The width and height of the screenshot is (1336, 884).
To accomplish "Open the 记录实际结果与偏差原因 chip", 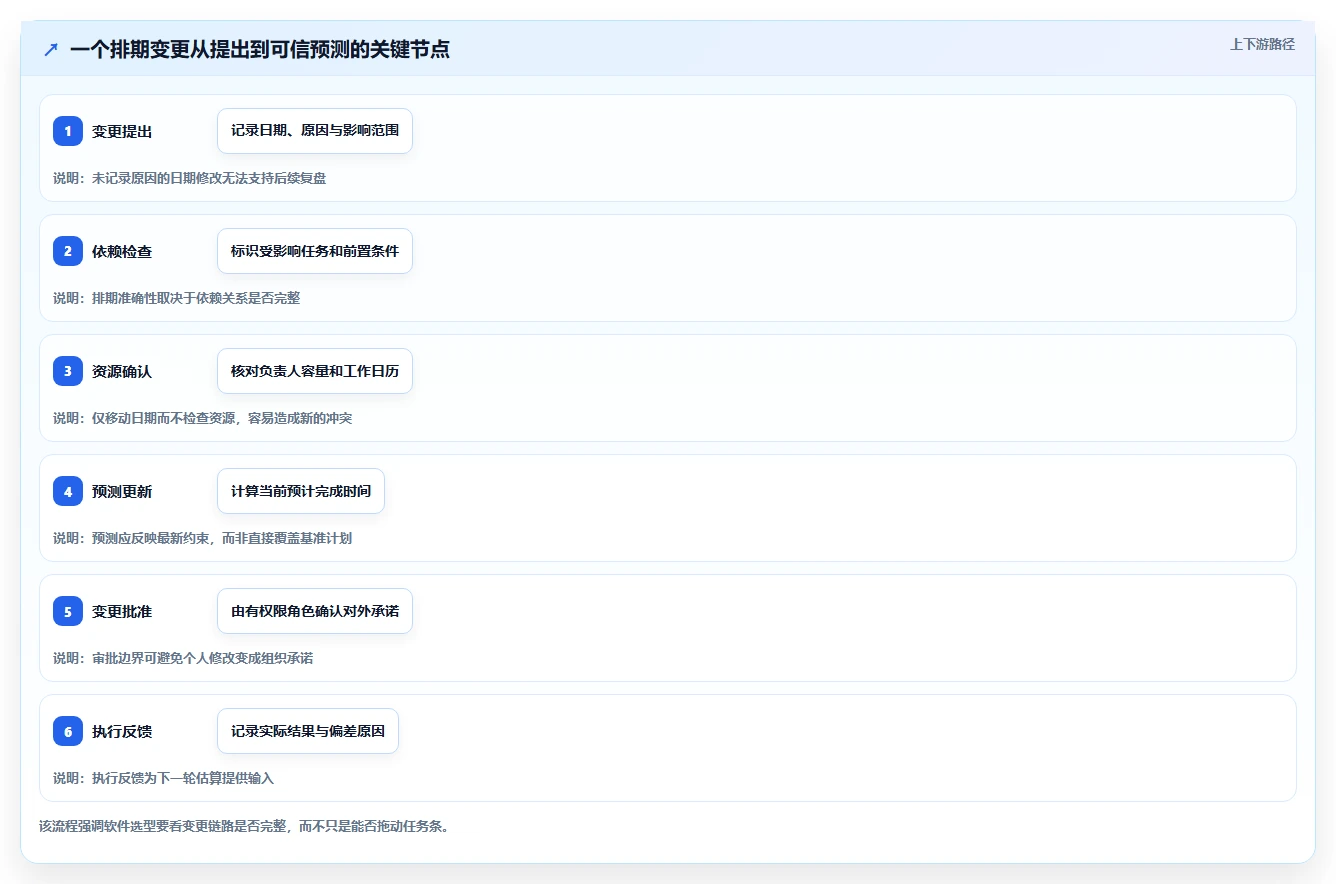I will click(308, 731).
